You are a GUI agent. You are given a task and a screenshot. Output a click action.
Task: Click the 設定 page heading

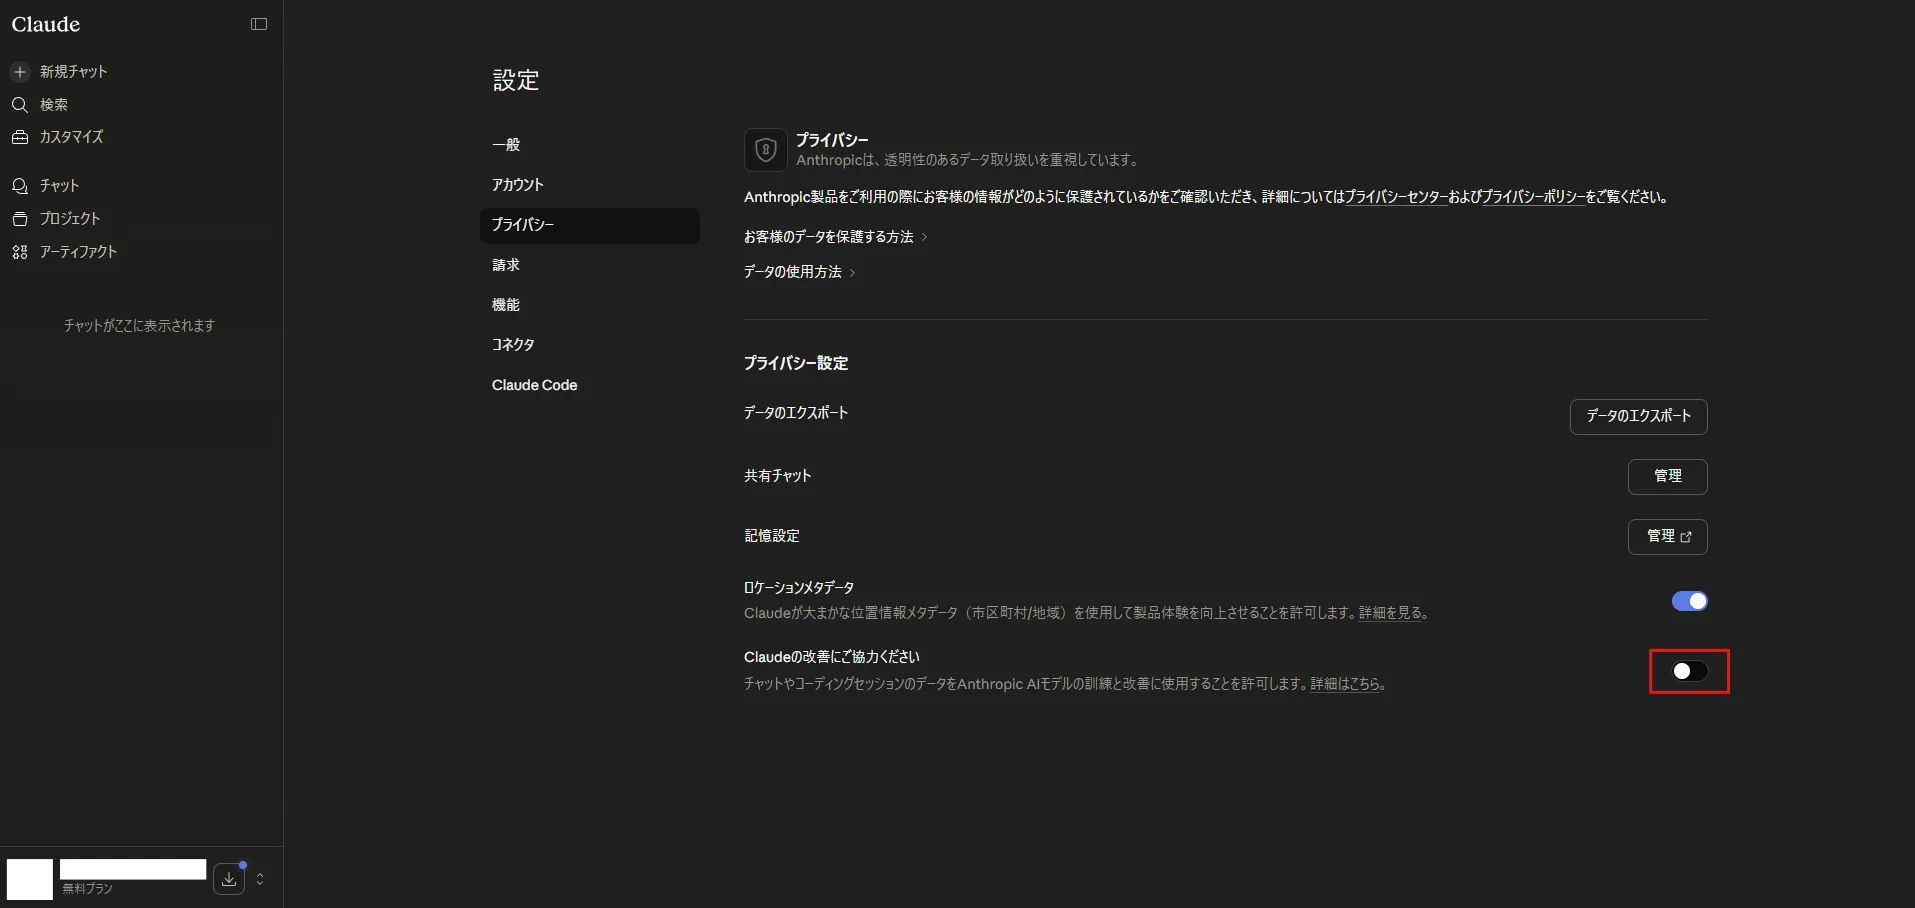tap(516, 80)
